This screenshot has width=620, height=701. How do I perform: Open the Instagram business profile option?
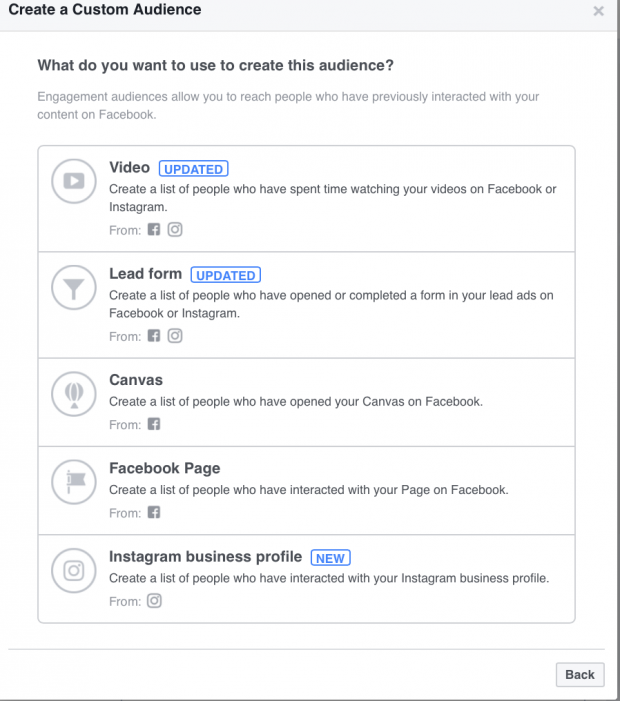[206, 557]
